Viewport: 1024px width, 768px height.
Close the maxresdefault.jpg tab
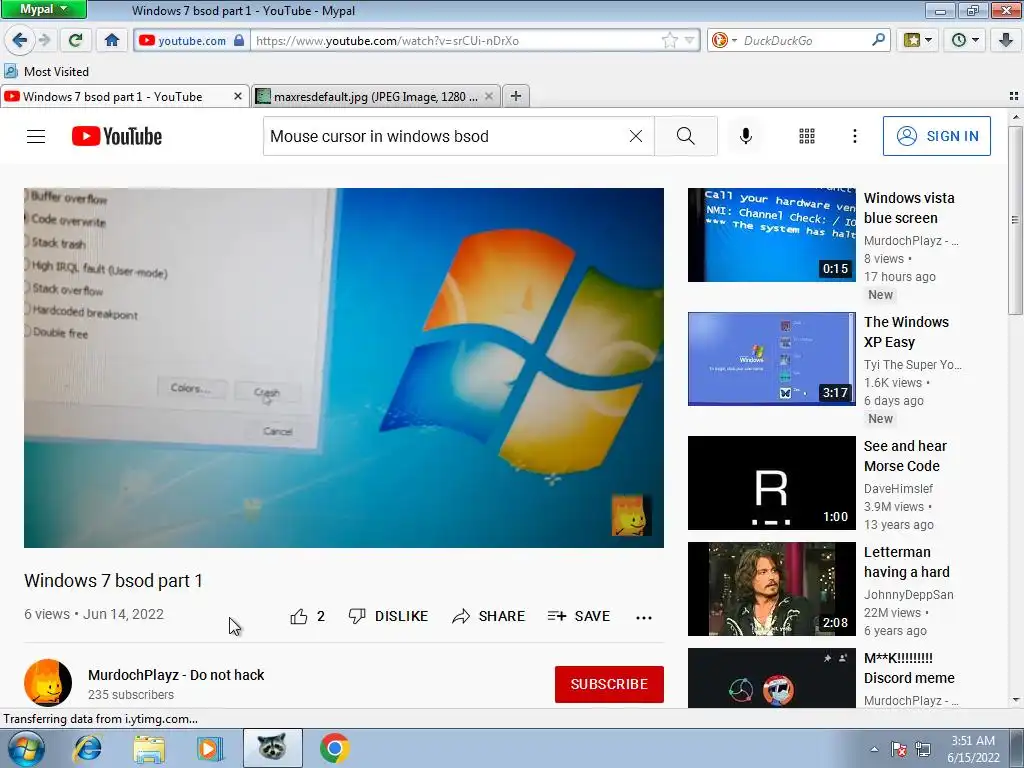click(488, 97)
